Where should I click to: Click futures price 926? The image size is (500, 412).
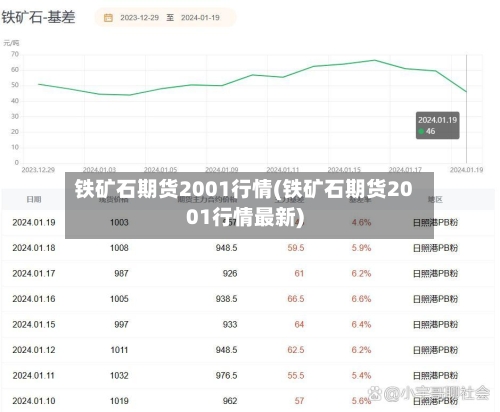pyautogui.click(x=230, y=274)
